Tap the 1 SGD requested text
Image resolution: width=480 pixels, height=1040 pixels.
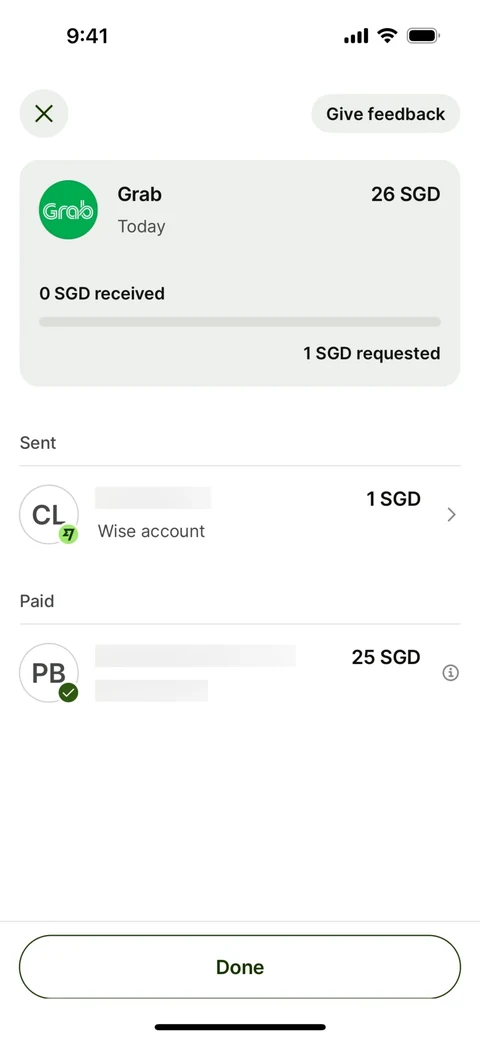coord(372,354)
